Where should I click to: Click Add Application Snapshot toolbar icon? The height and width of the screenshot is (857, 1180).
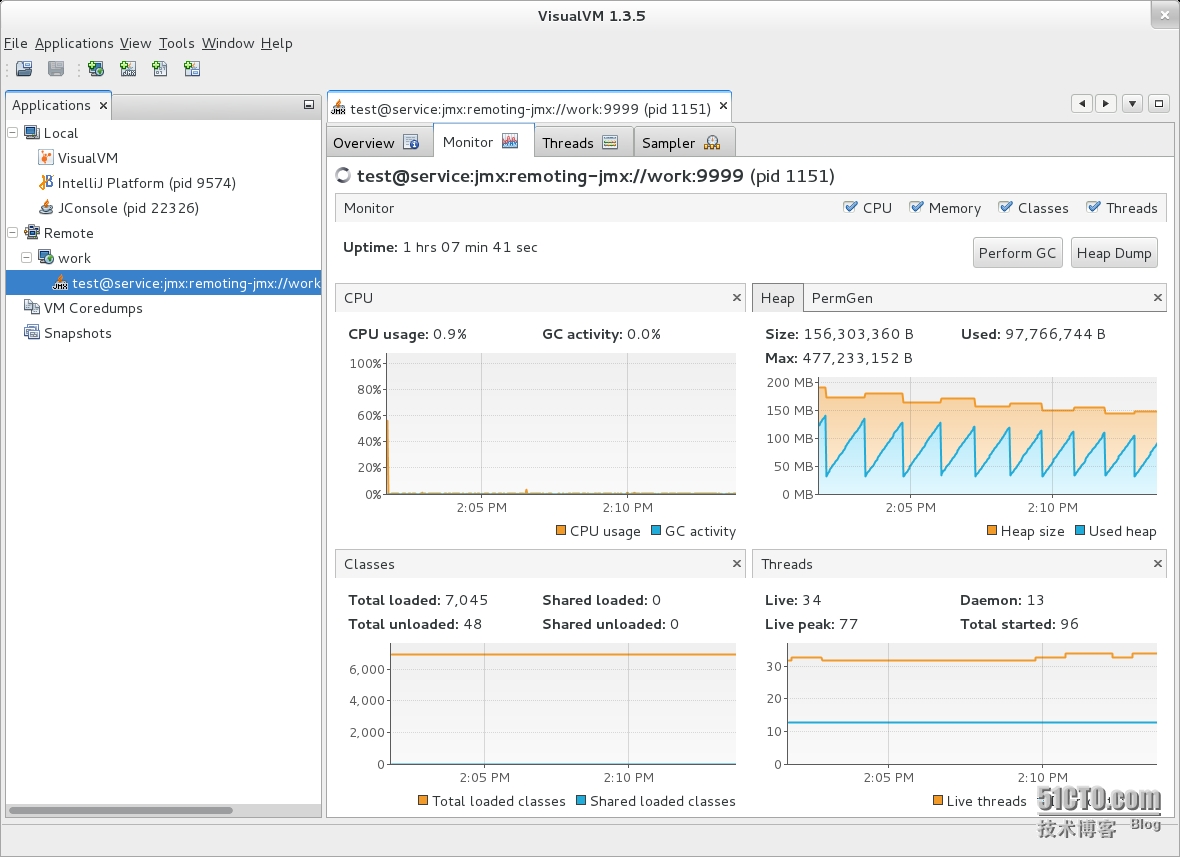click(x=192, y=69)
